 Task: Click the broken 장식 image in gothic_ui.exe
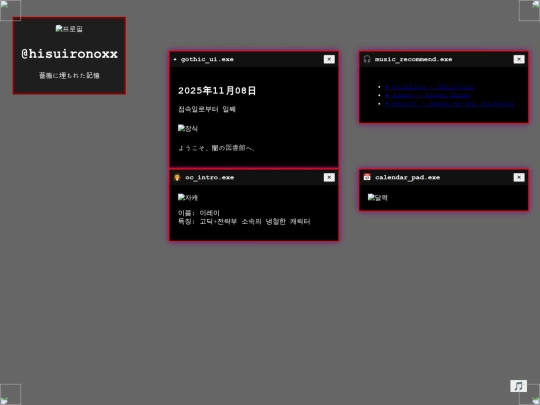tap(188, 128)
